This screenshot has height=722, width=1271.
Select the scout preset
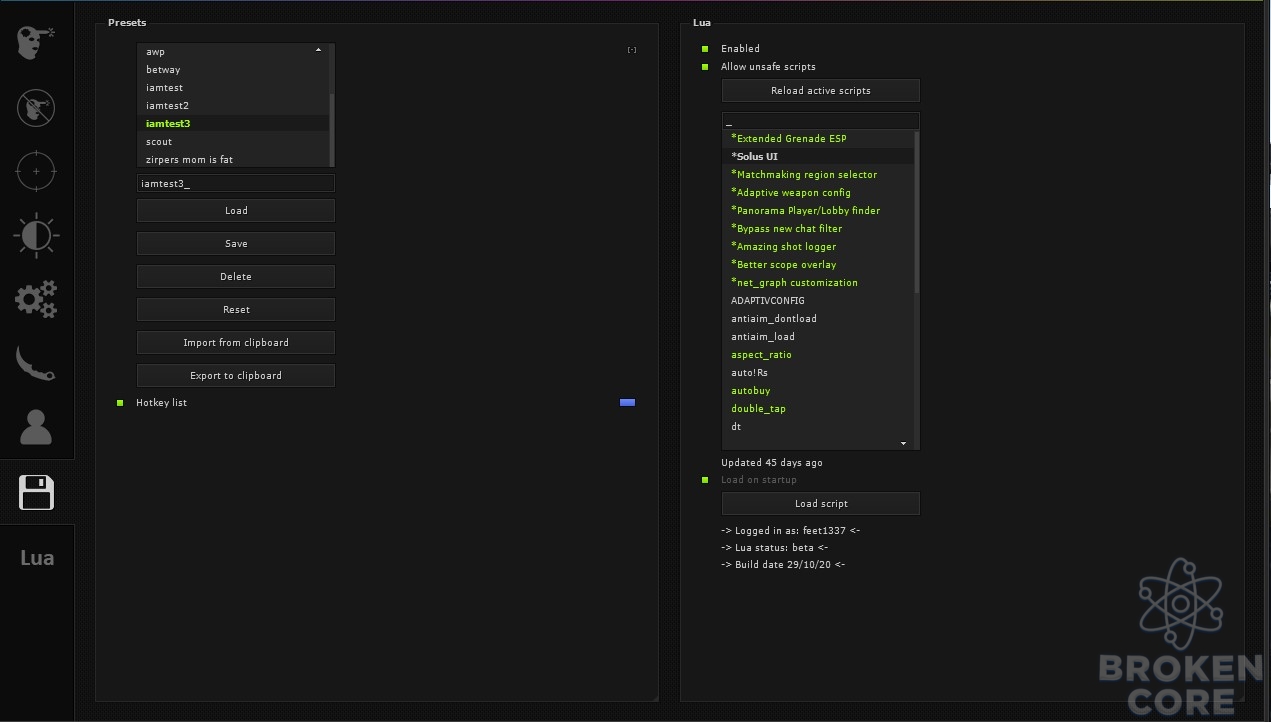[x=232, y=142]
